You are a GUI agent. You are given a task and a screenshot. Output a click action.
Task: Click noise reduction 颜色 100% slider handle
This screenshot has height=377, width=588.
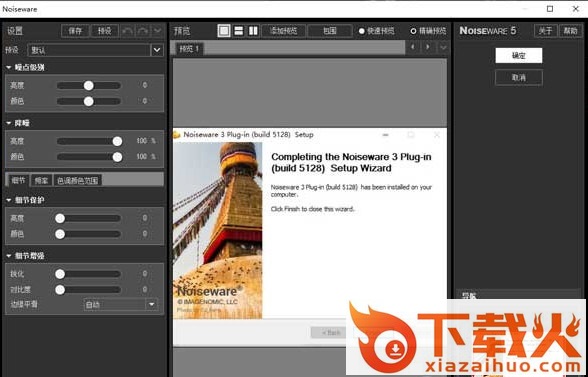click(117, 157)
